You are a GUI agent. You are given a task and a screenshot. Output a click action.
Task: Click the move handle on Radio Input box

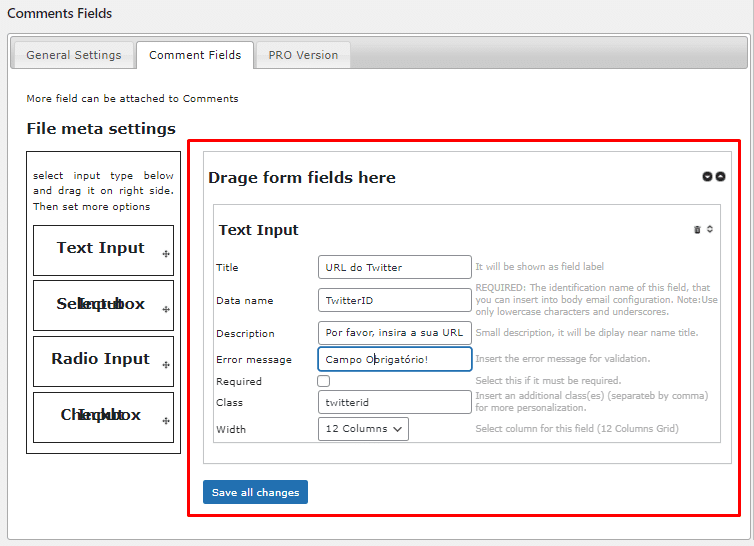[166, 365]
